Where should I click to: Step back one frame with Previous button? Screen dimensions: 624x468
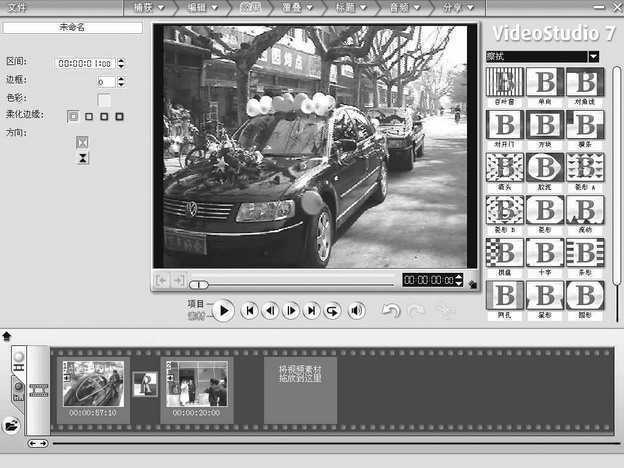click(270, 311)
